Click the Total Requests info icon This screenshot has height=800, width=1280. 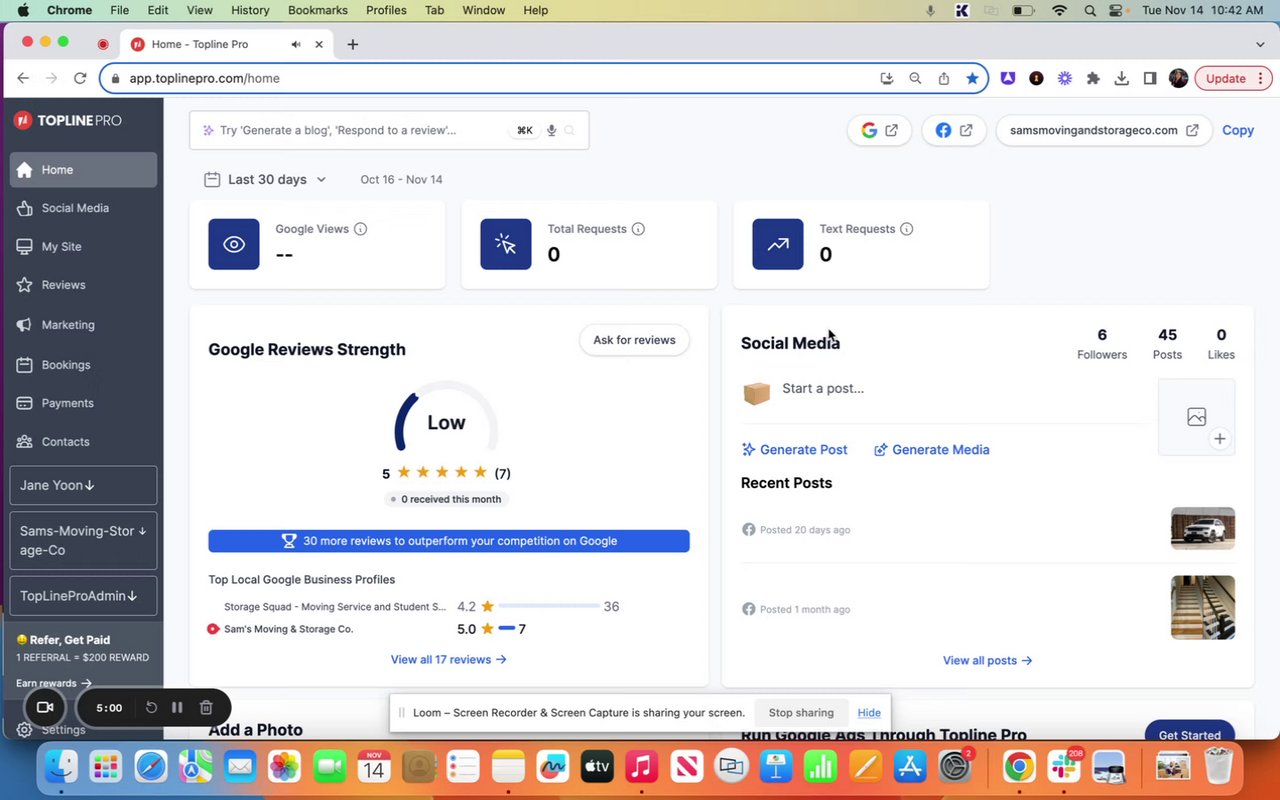pos(638,229)
